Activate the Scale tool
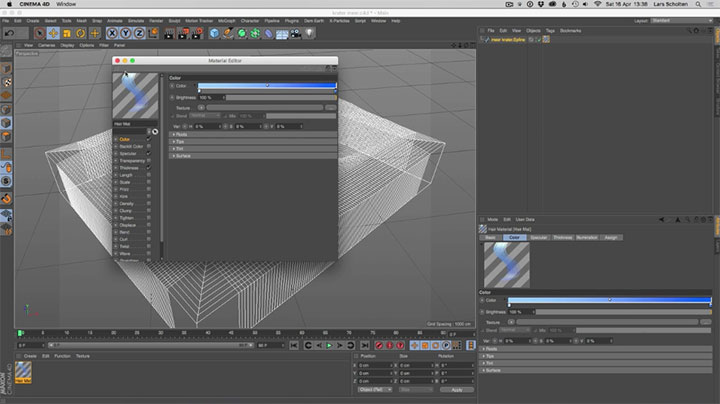The height and width of the screenshot is (404, 720). [x=67, y=33]
